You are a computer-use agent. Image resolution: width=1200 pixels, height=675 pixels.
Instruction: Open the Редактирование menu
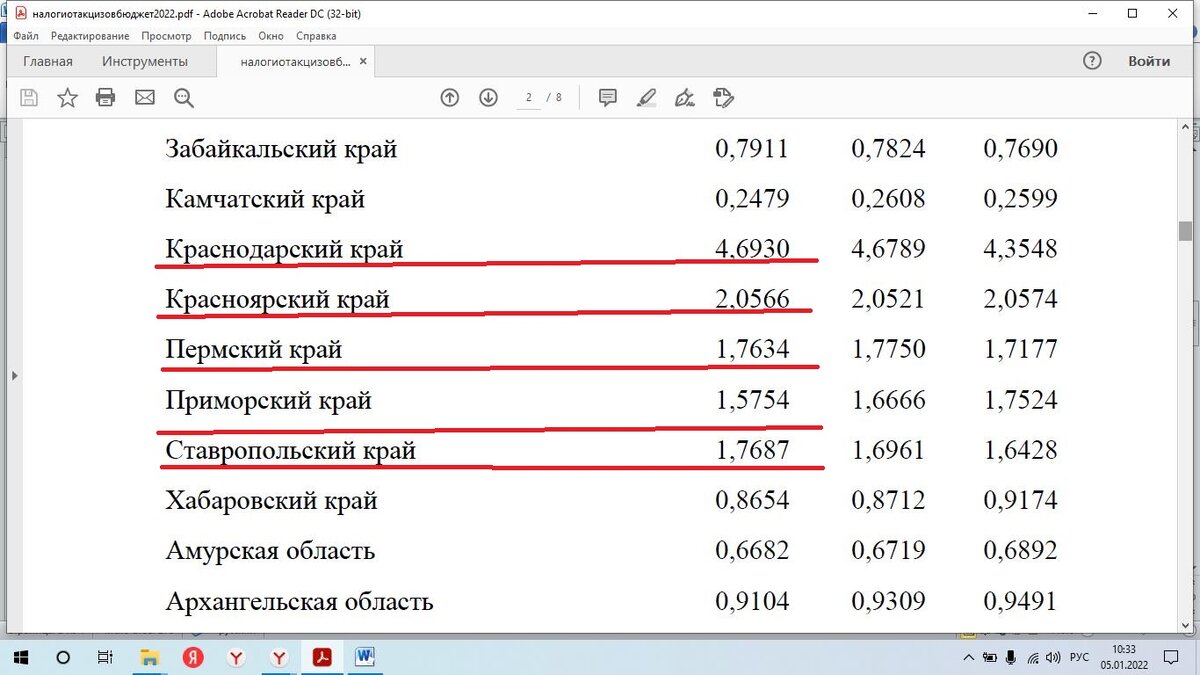point(90,36)
